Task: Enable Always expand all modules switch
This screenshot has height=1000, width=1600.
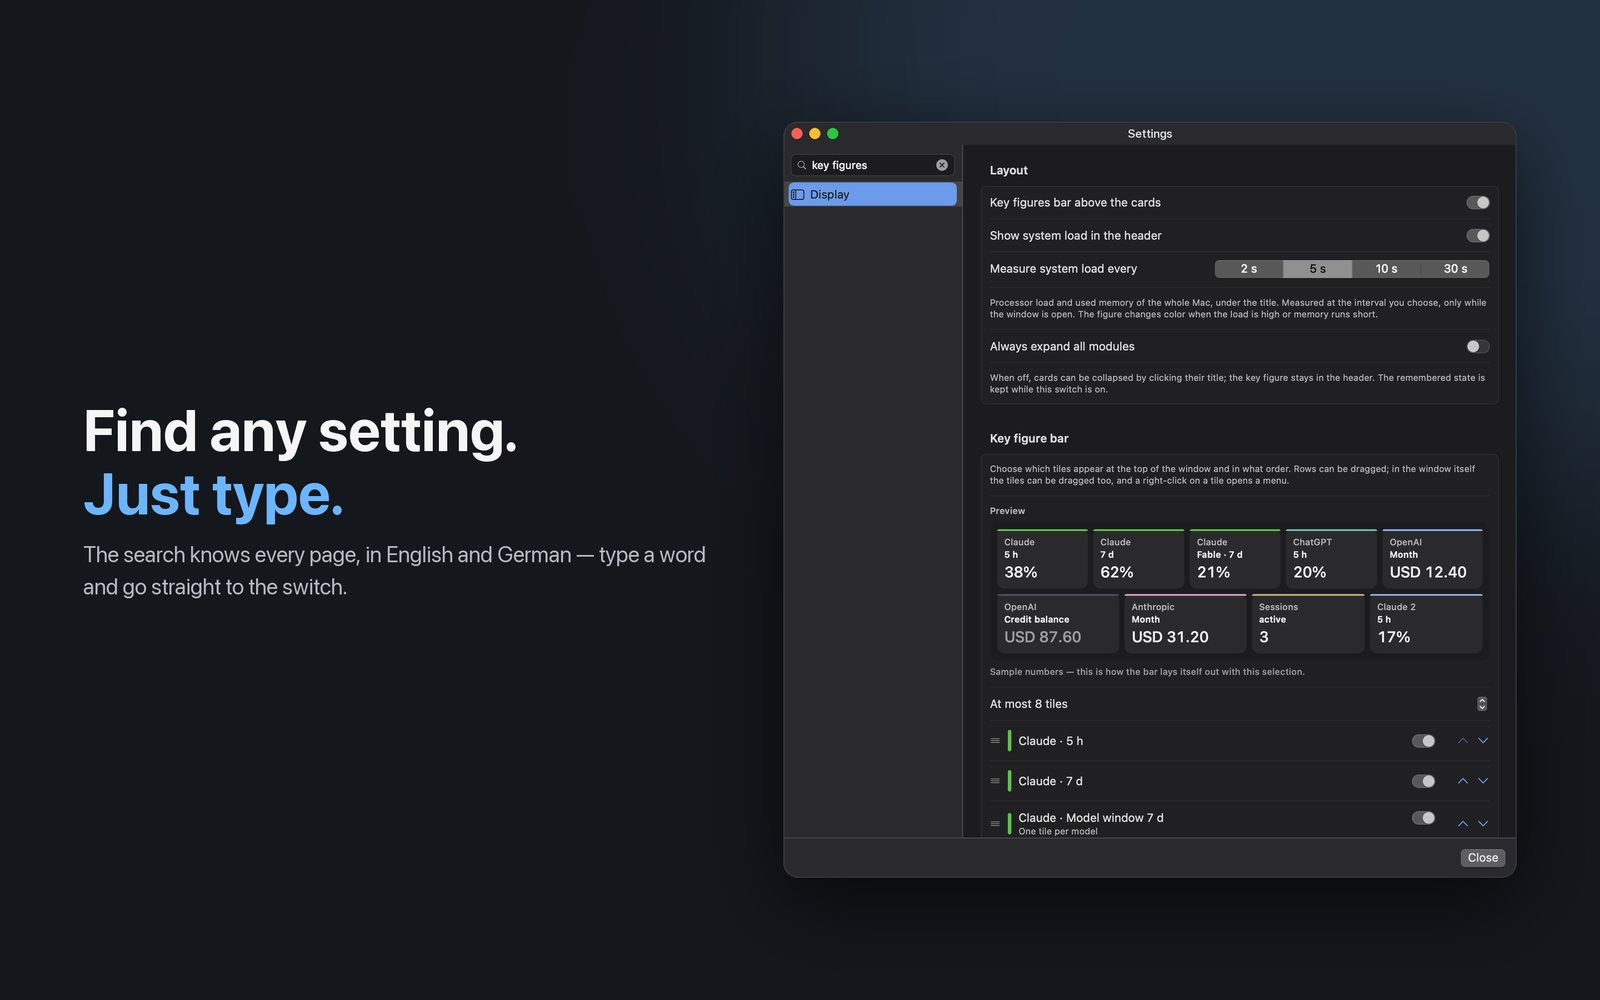Action: 1478,346
